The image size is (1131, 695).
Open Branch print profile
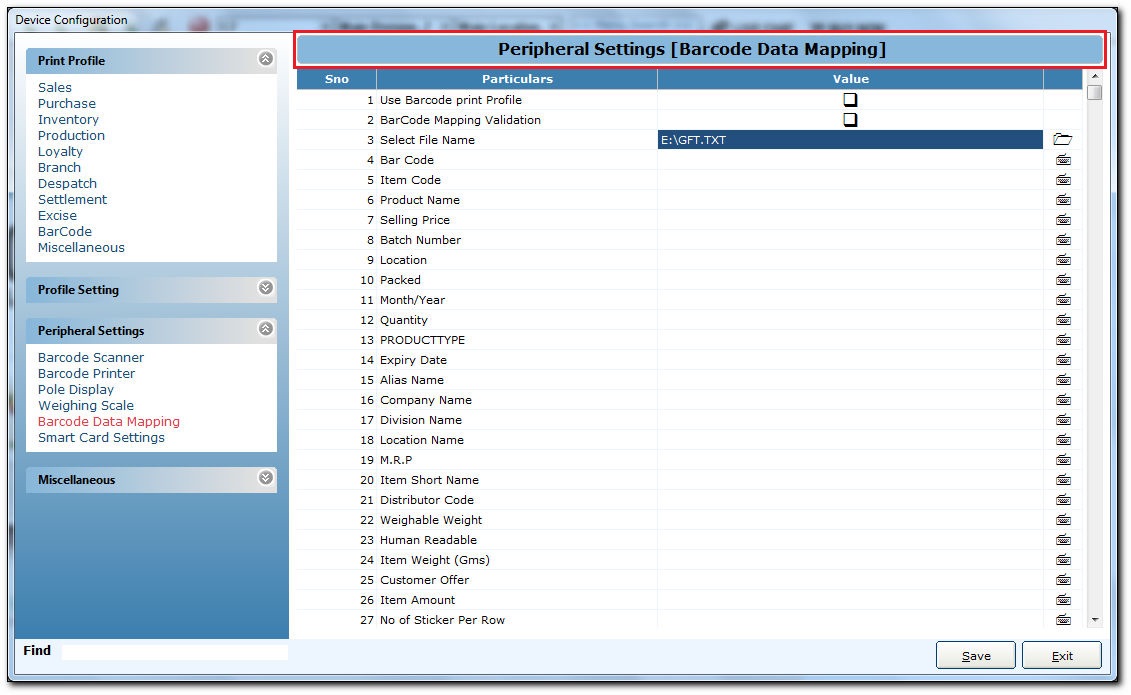click(x=59, y=167)
